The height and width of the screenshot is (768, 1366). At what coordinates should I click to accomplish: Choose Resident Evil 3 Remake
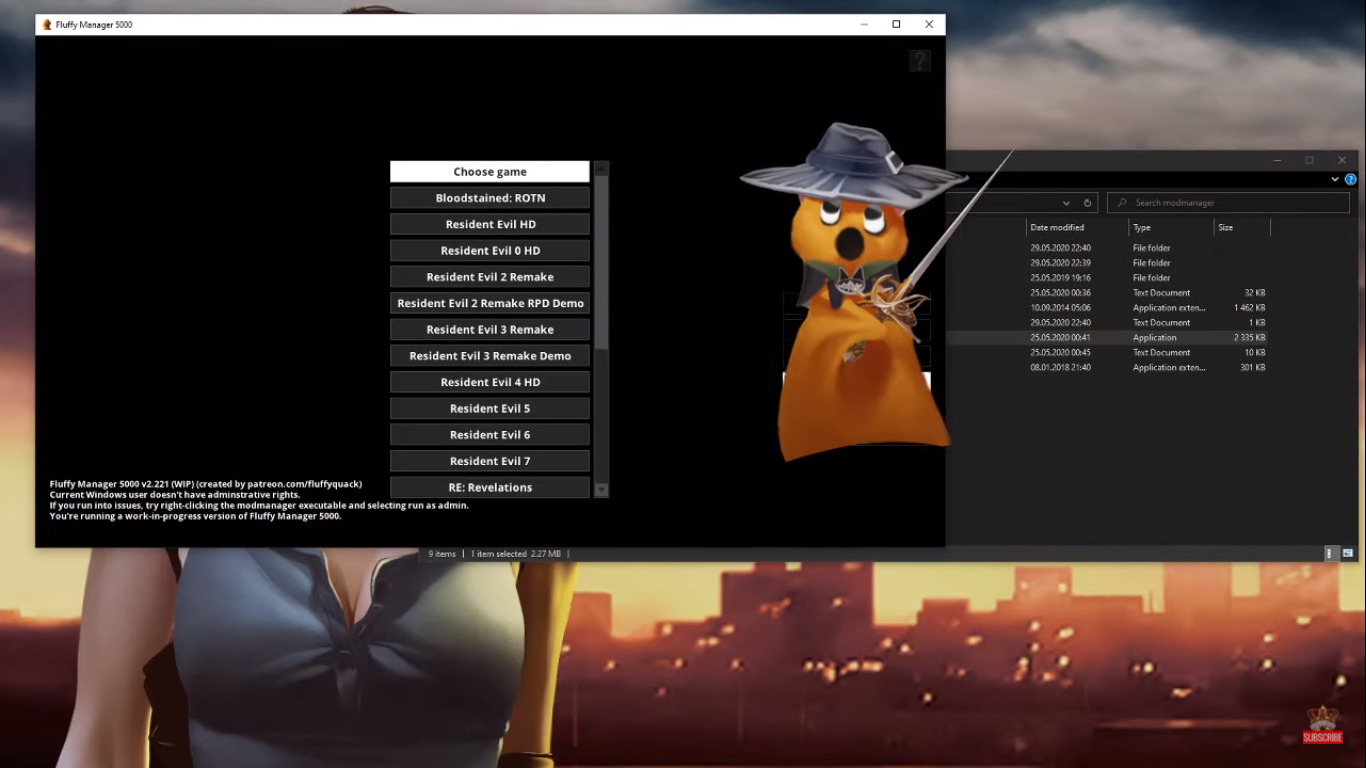point(490,330)
